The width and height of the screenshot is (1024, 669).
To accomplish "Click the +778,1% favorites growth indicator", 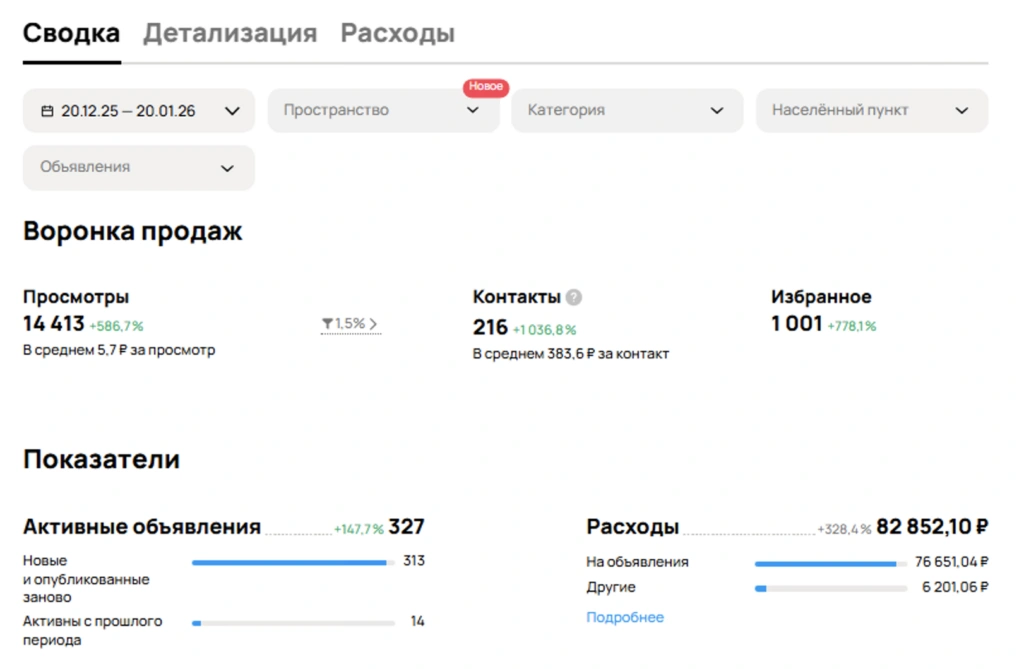I will [x=852, y=326].
